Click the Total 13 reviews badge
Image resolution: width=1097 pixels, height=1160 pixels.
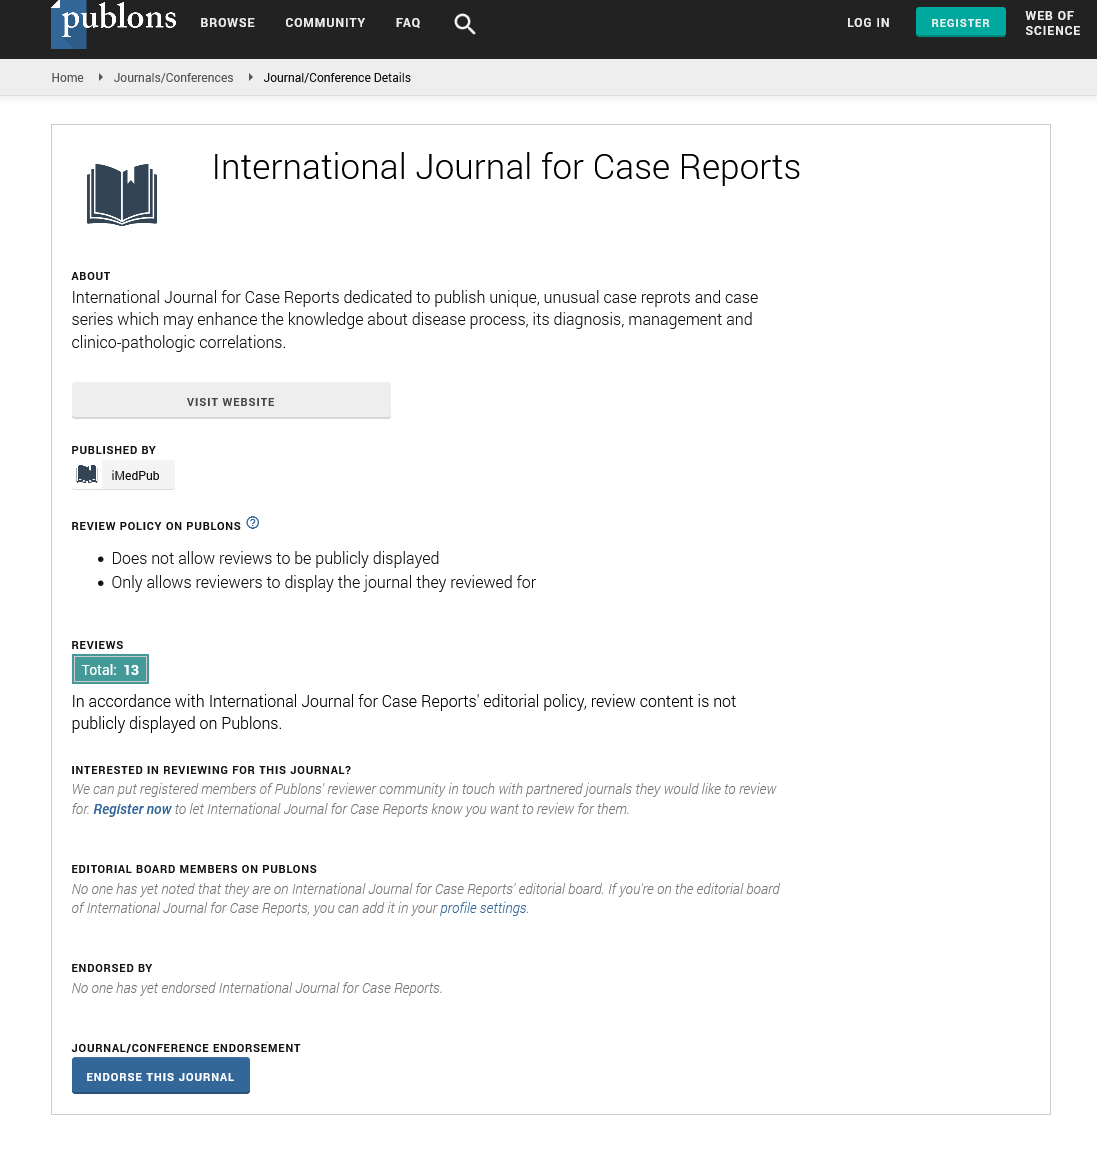coord(110,670)
